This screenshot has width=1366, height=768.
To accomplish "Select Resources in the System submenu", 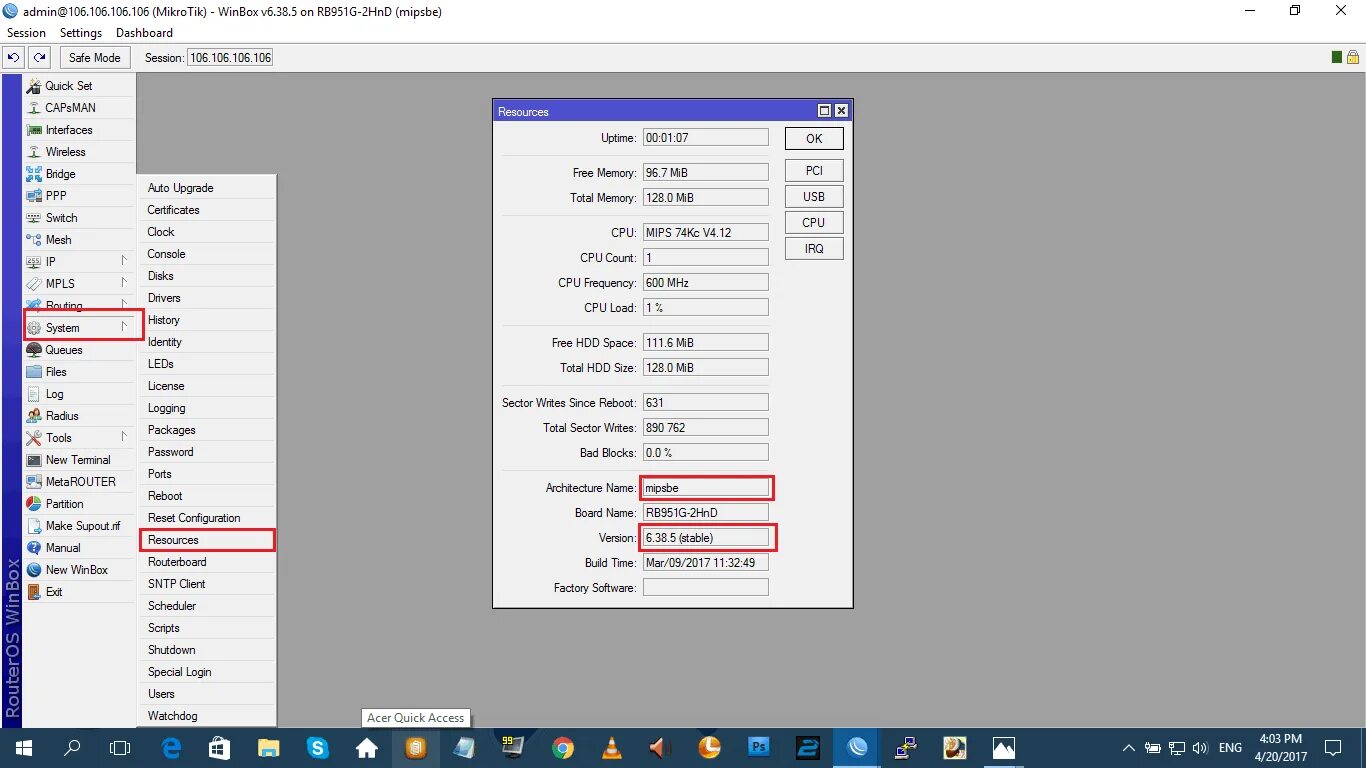I will (x=206, y=540).
